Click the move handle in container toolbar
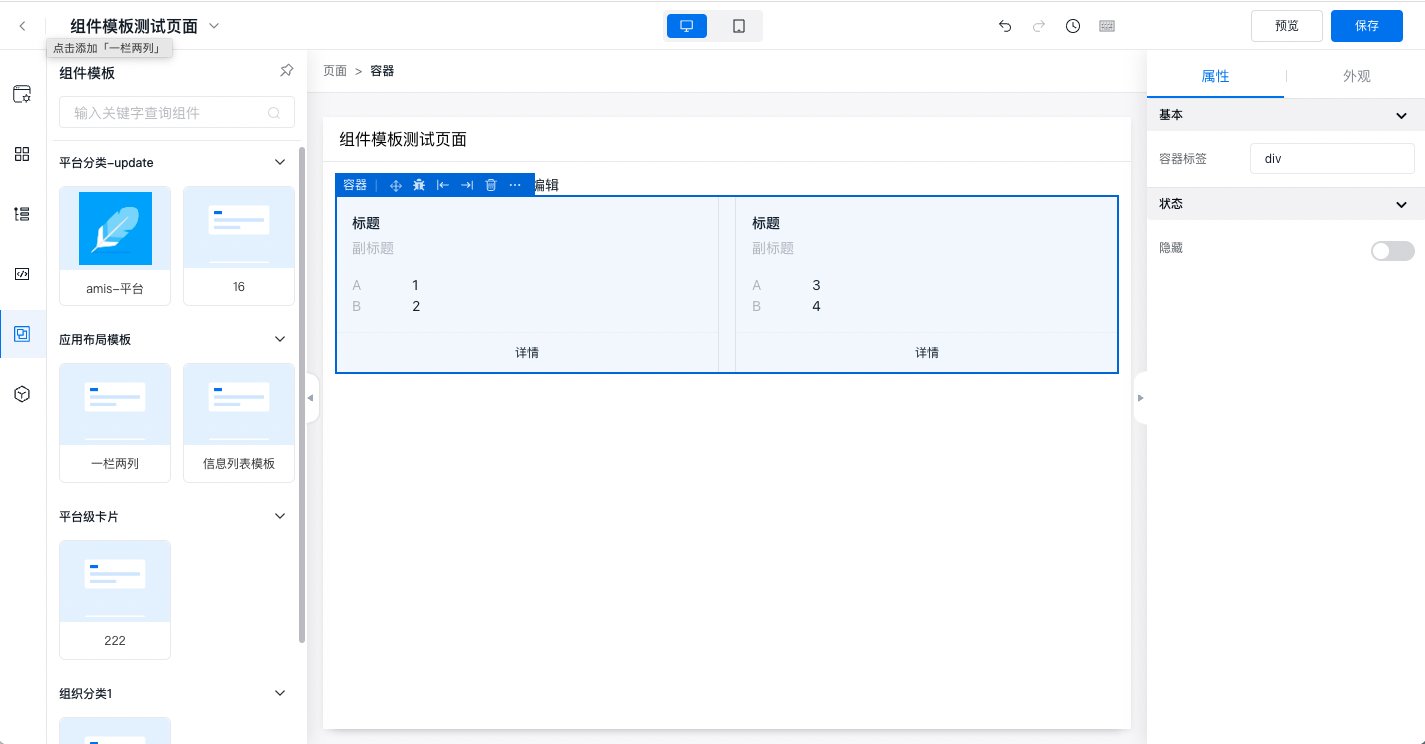 [x=395, y=185]
